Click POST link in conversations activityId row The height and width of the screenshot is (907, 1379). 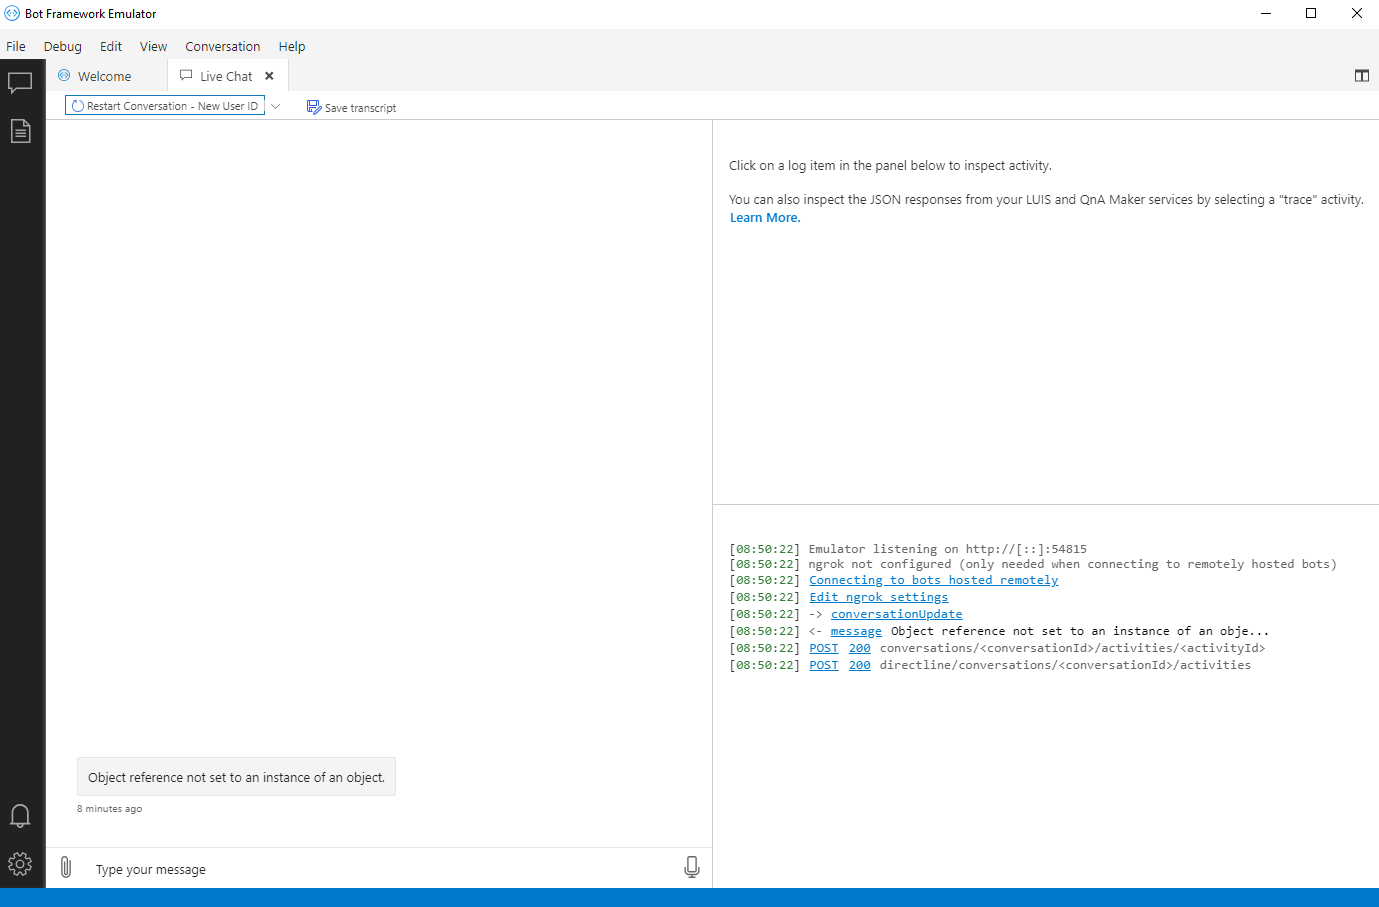tap(824, 648)
